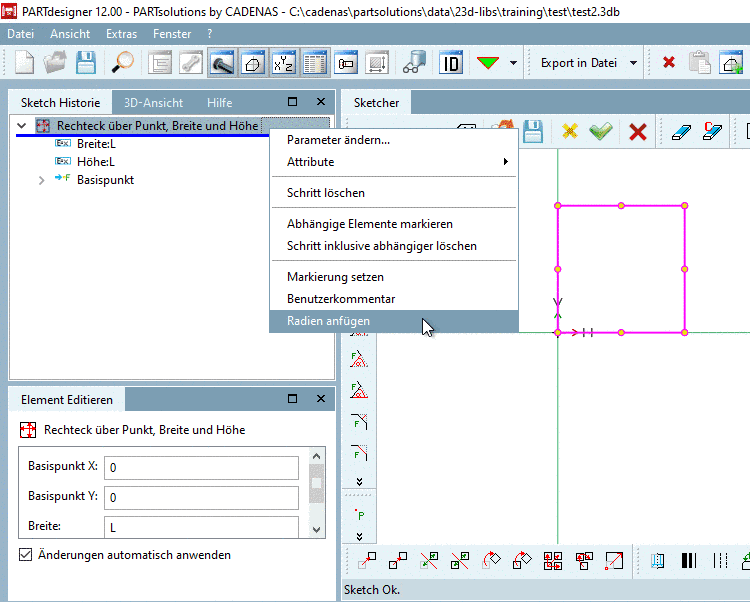Viewport: 750px width, 602px height.
Task: Toggle the table view button in toolbar
Action: tap(315, 63)
